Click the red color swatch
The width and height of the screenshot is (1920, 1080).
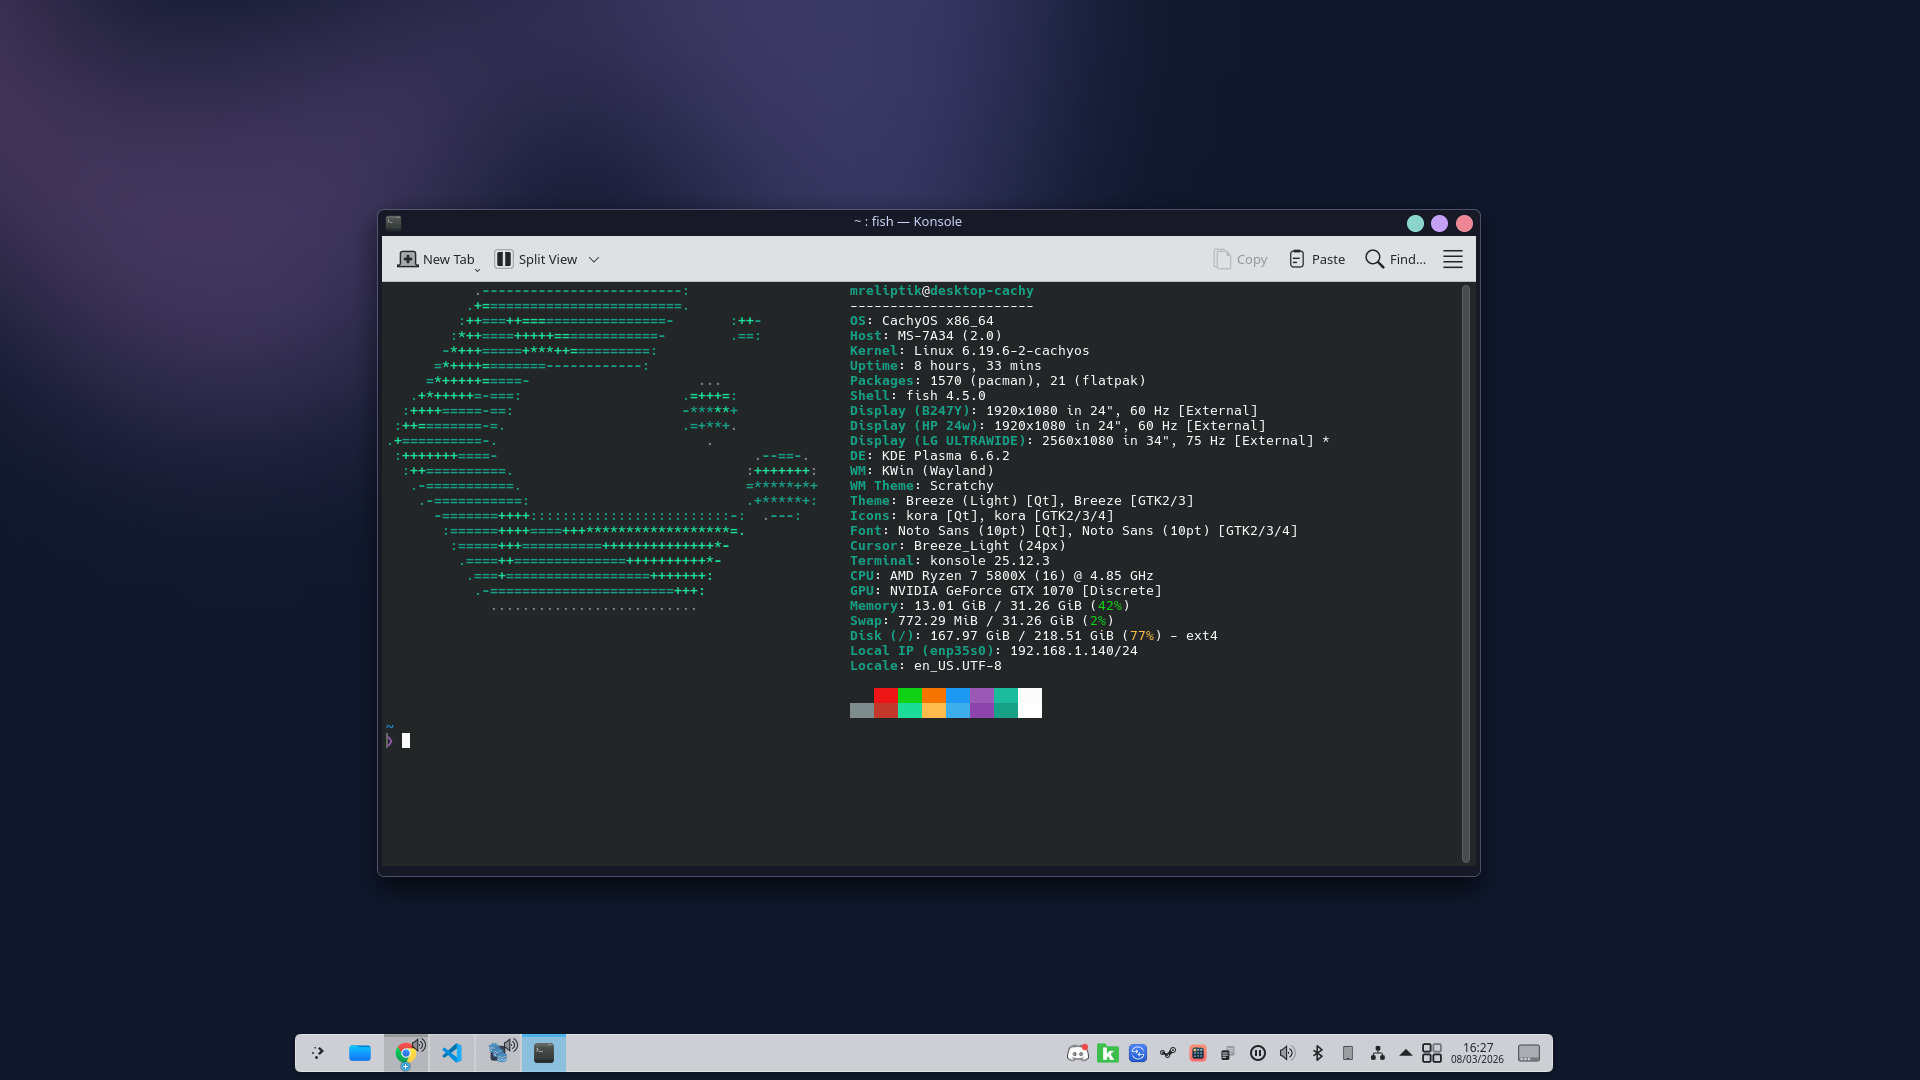(x=885, y=695)
